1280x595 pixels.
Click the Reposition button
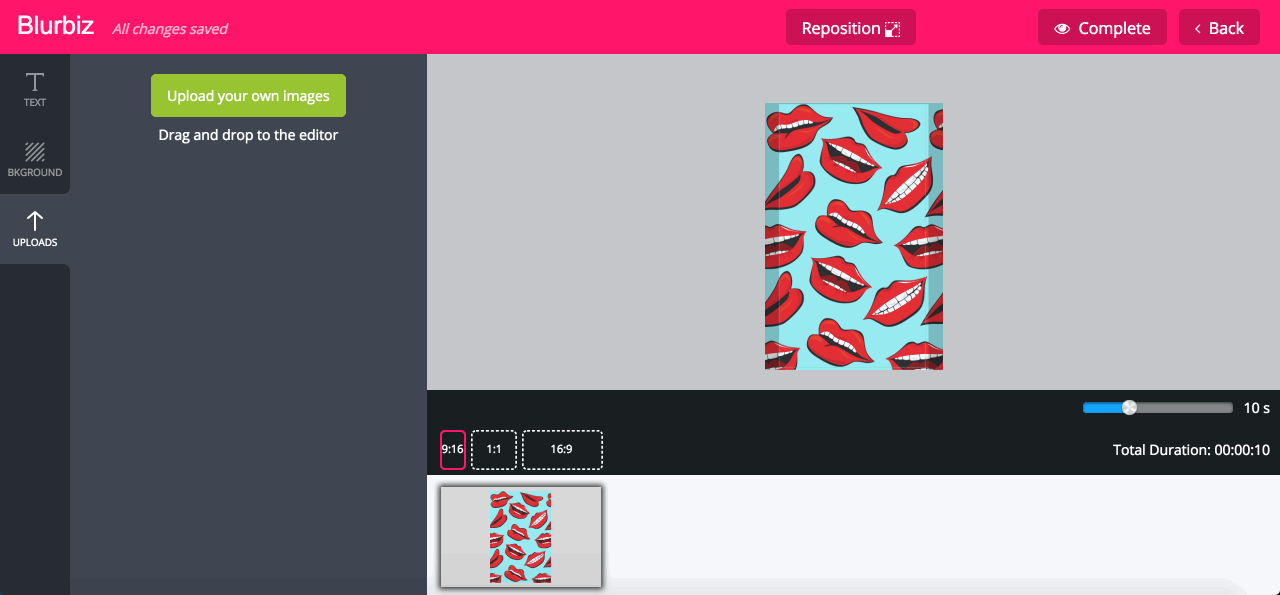pyautogui.click(x=851, y=27)
